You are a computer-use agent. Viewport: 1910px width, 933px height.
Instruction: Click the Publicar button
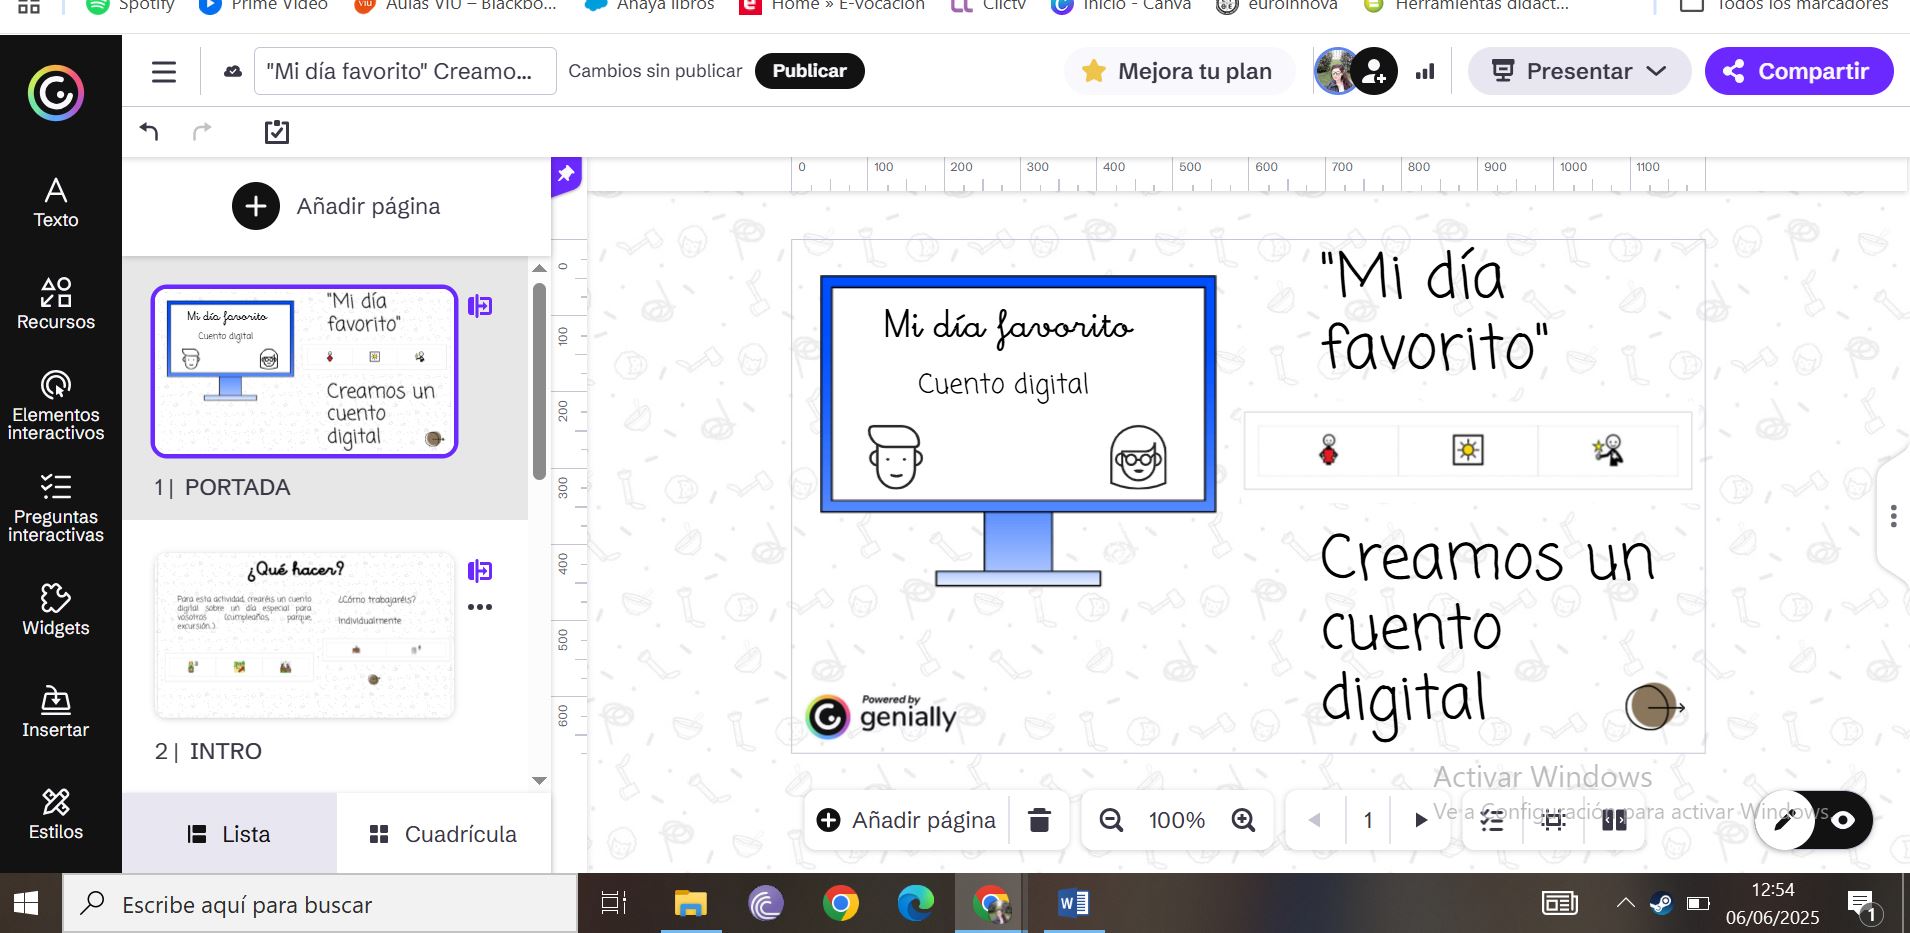pos(809,71)
